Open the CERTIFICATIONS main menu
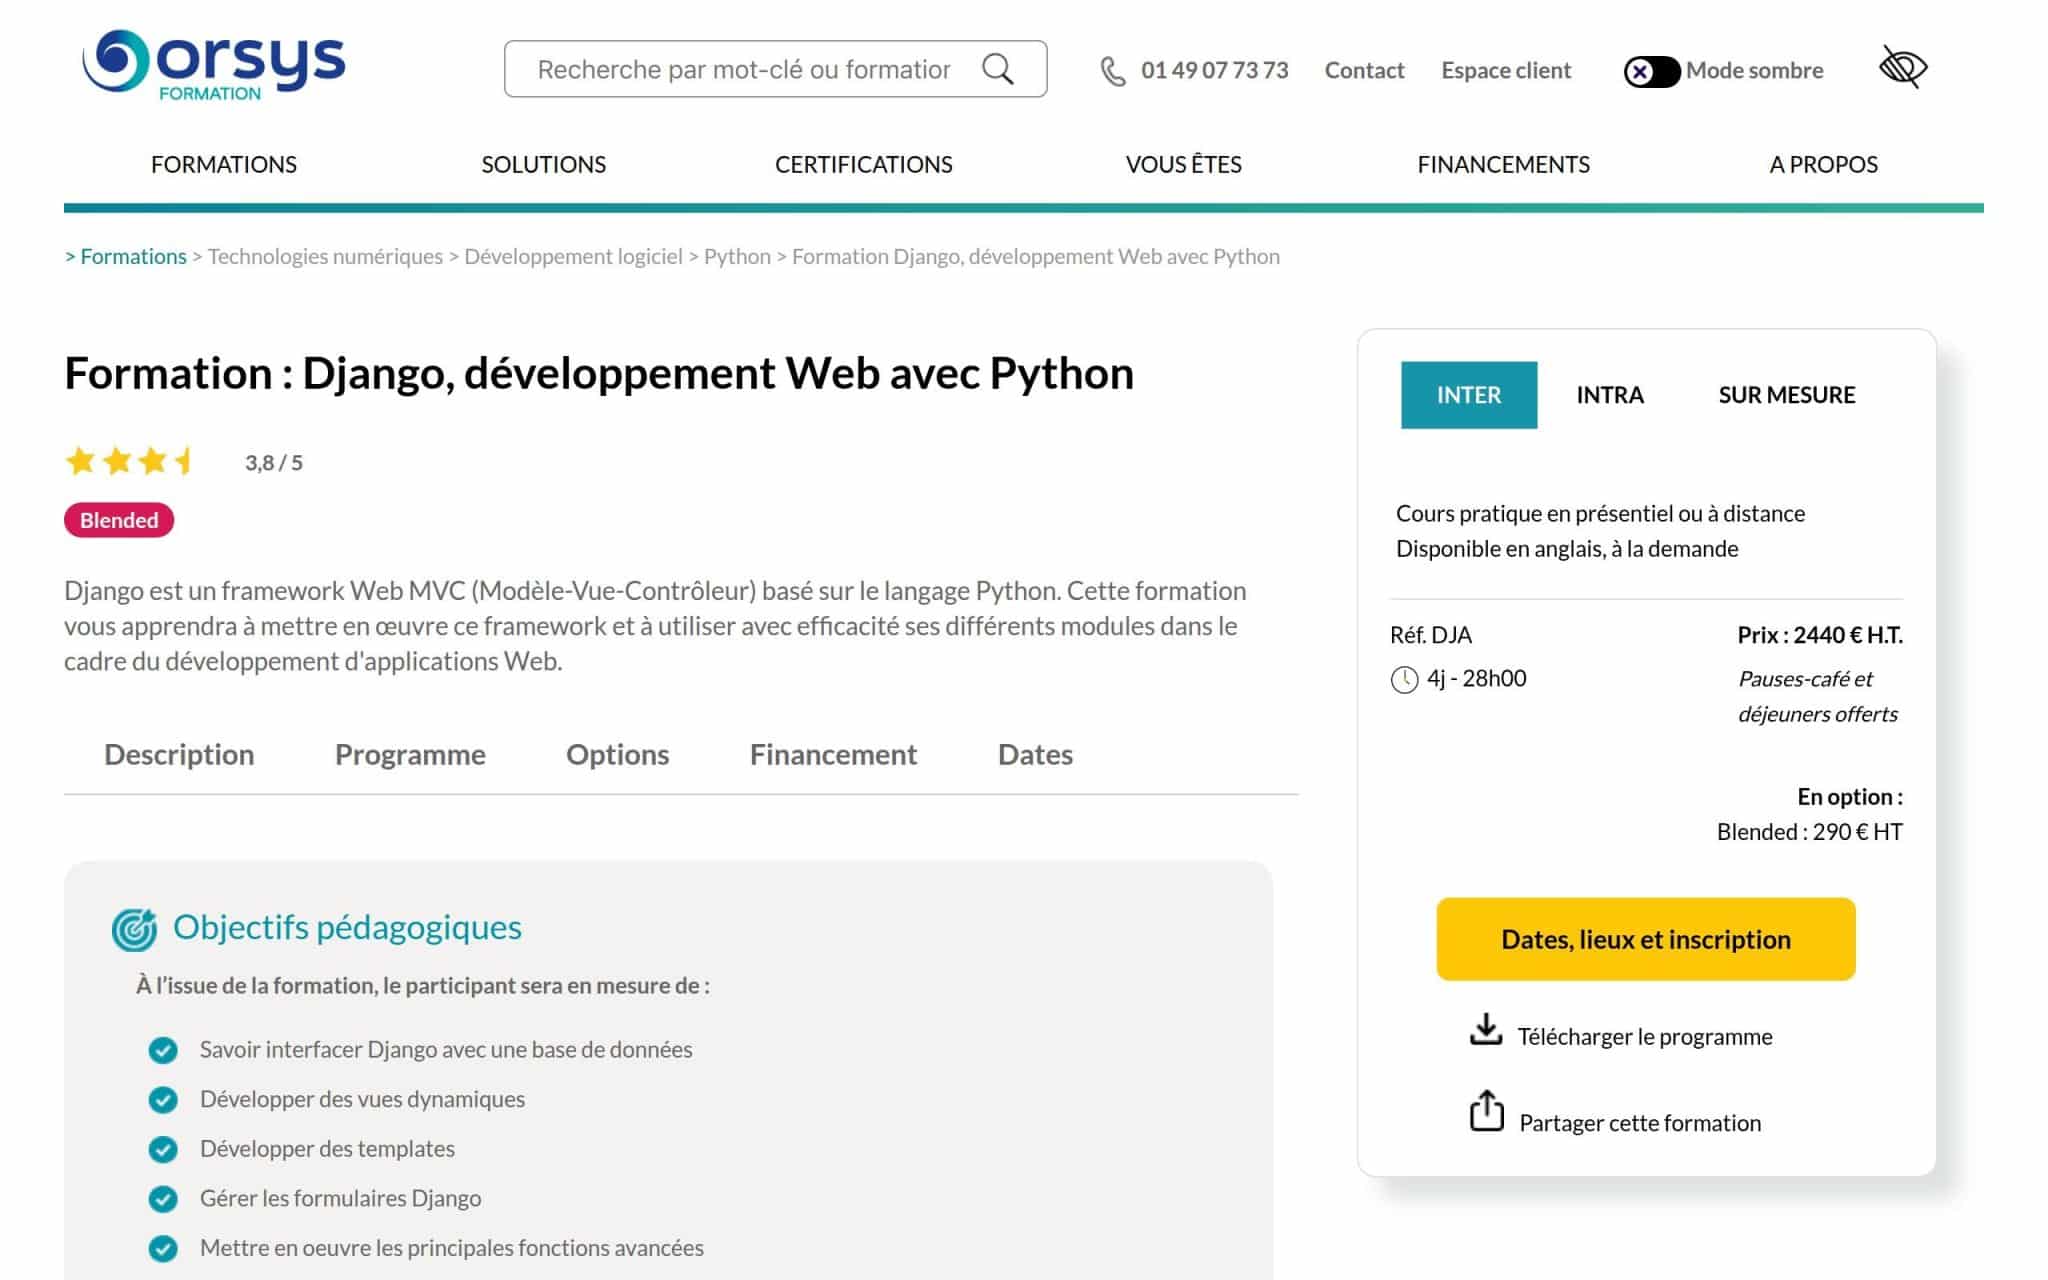The height and width of the screenshot is (1280, 2048). pyautogui.click(x=864, y=164)
